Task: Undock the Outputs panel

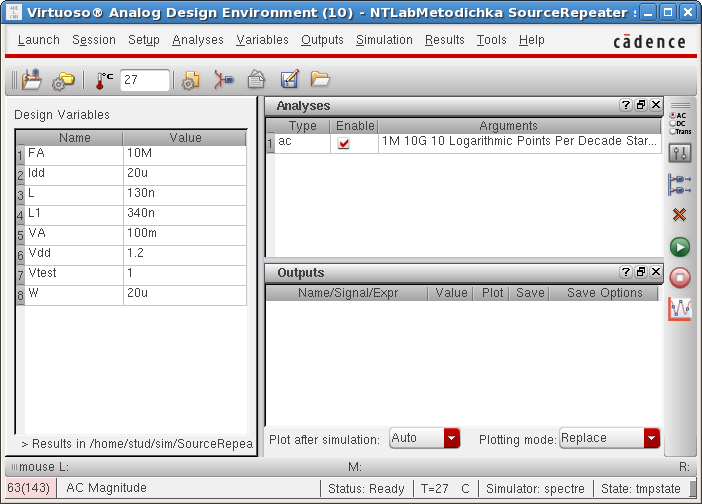Action: coord(641,272)
